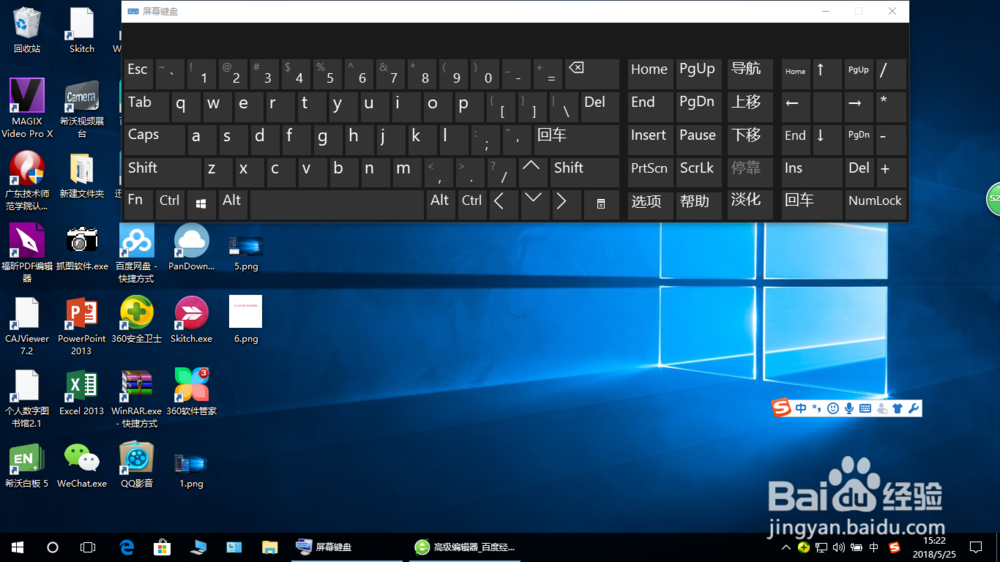Viewport: 1000px width, 562px height.
Task: Click the PgUp key beside Home
Action: pyautogui.click(x=698, y=74)
